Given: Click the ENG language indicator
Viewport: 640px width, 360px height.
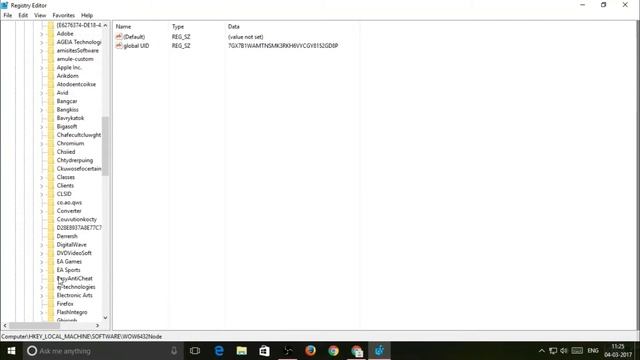Looking at the screenshot, I should pyautogui.click(x=593, y=351).
